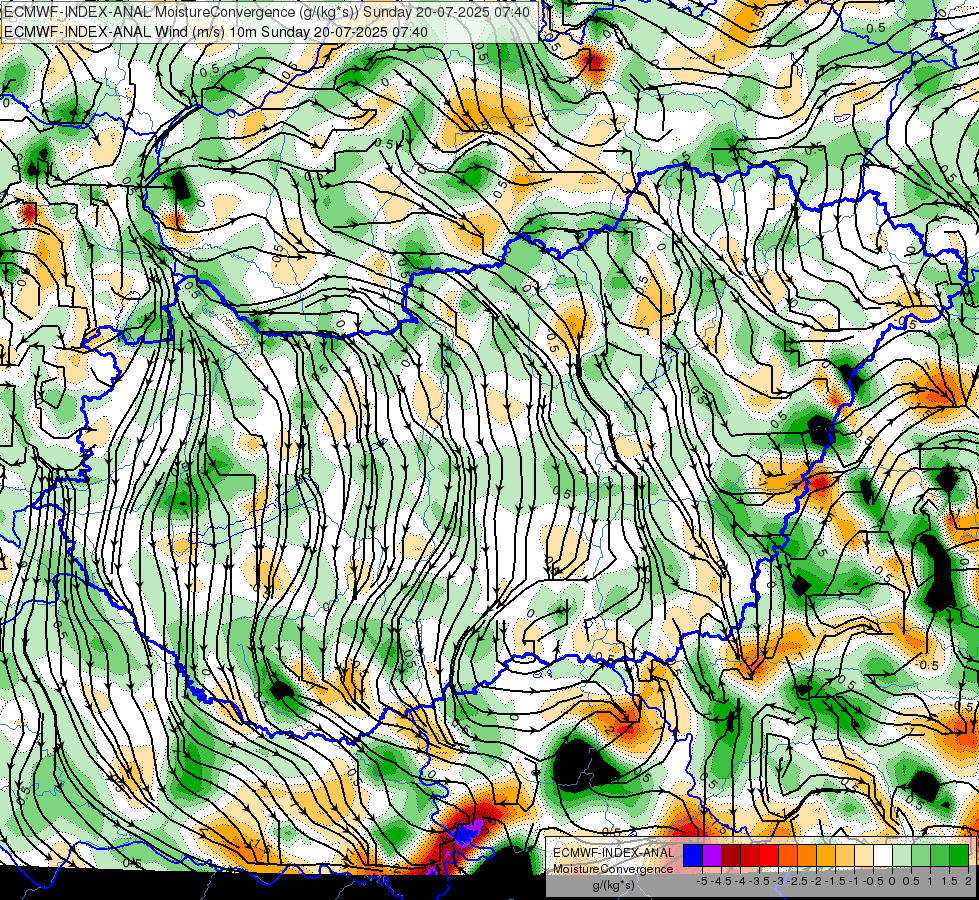Image resolution: width=979 pixels, height=900 pixels.
Task: Click the 2 legend tick value
Action: coord(968,881)
